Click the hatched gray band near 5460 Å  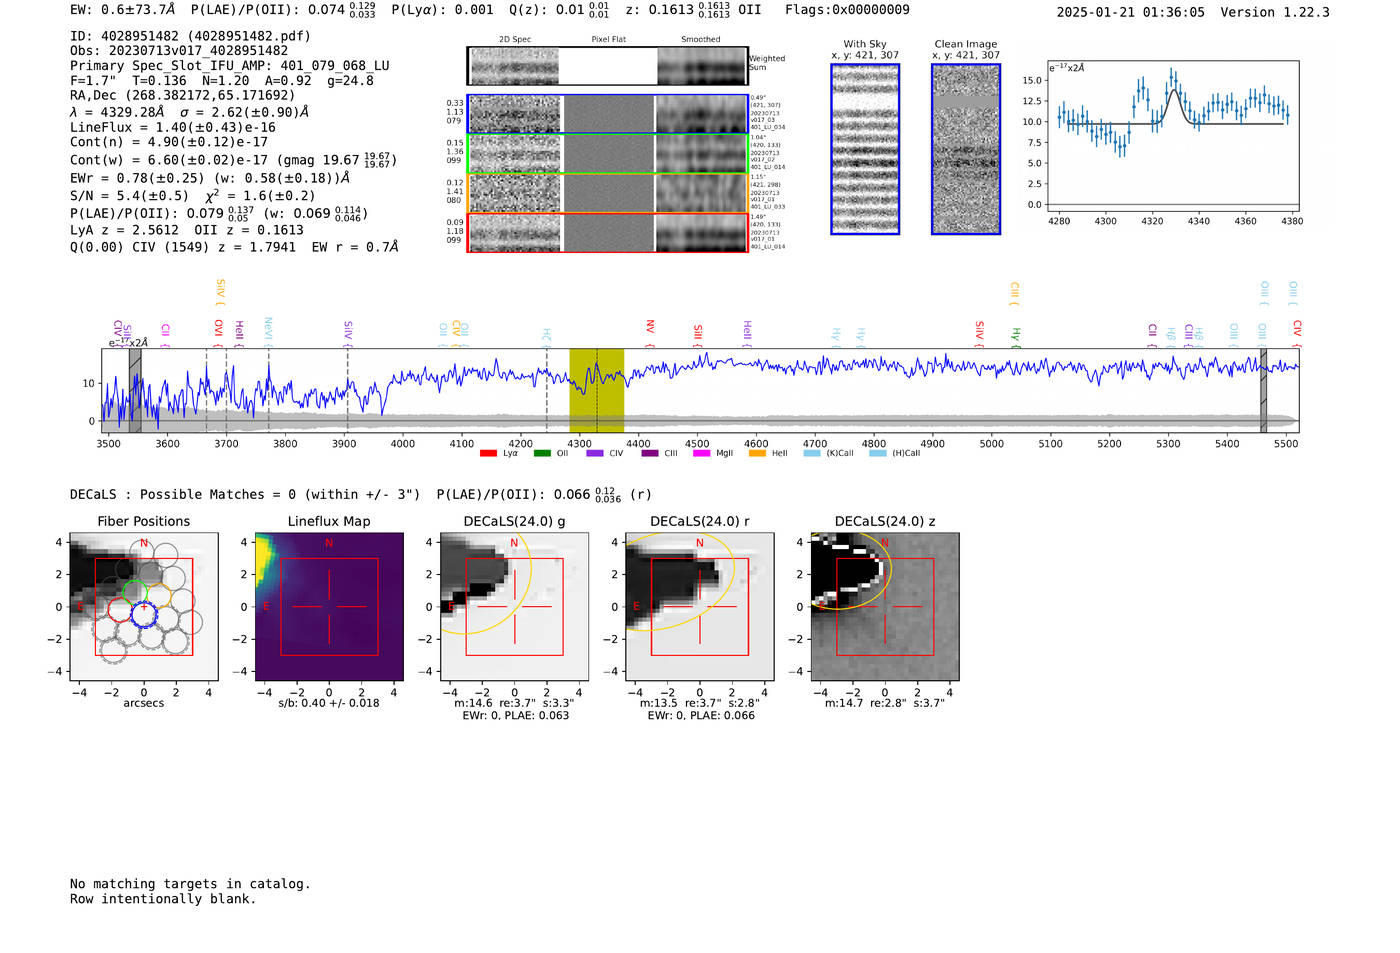click(x=1263, y=390)
